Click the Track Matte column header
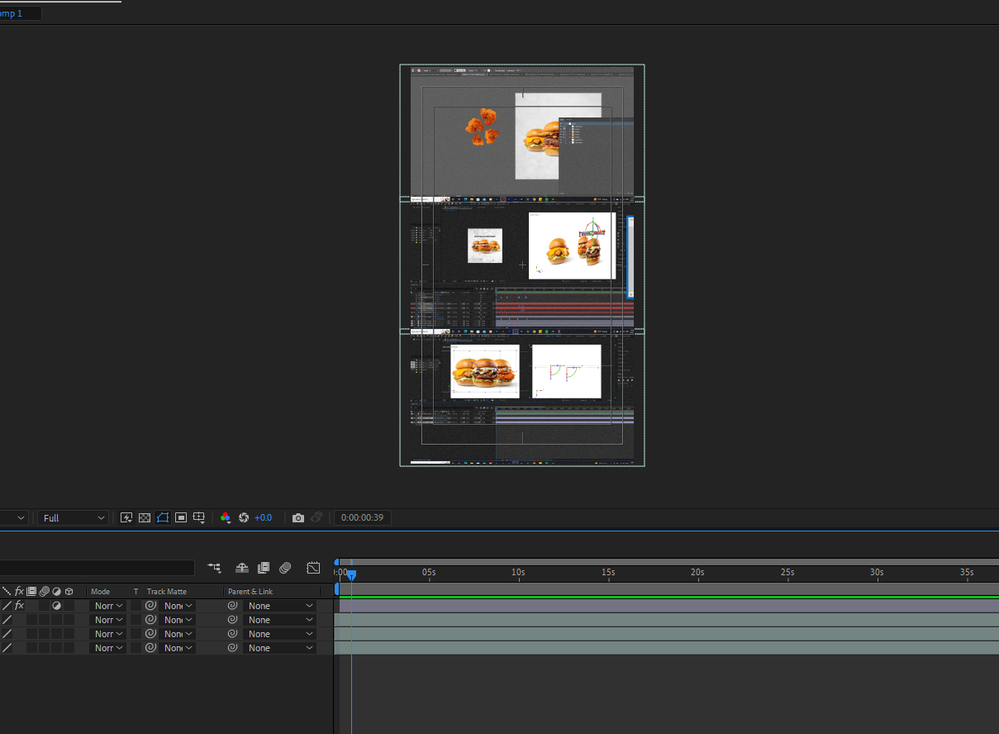Screen dimensions: 999x734 pos(166,591)
